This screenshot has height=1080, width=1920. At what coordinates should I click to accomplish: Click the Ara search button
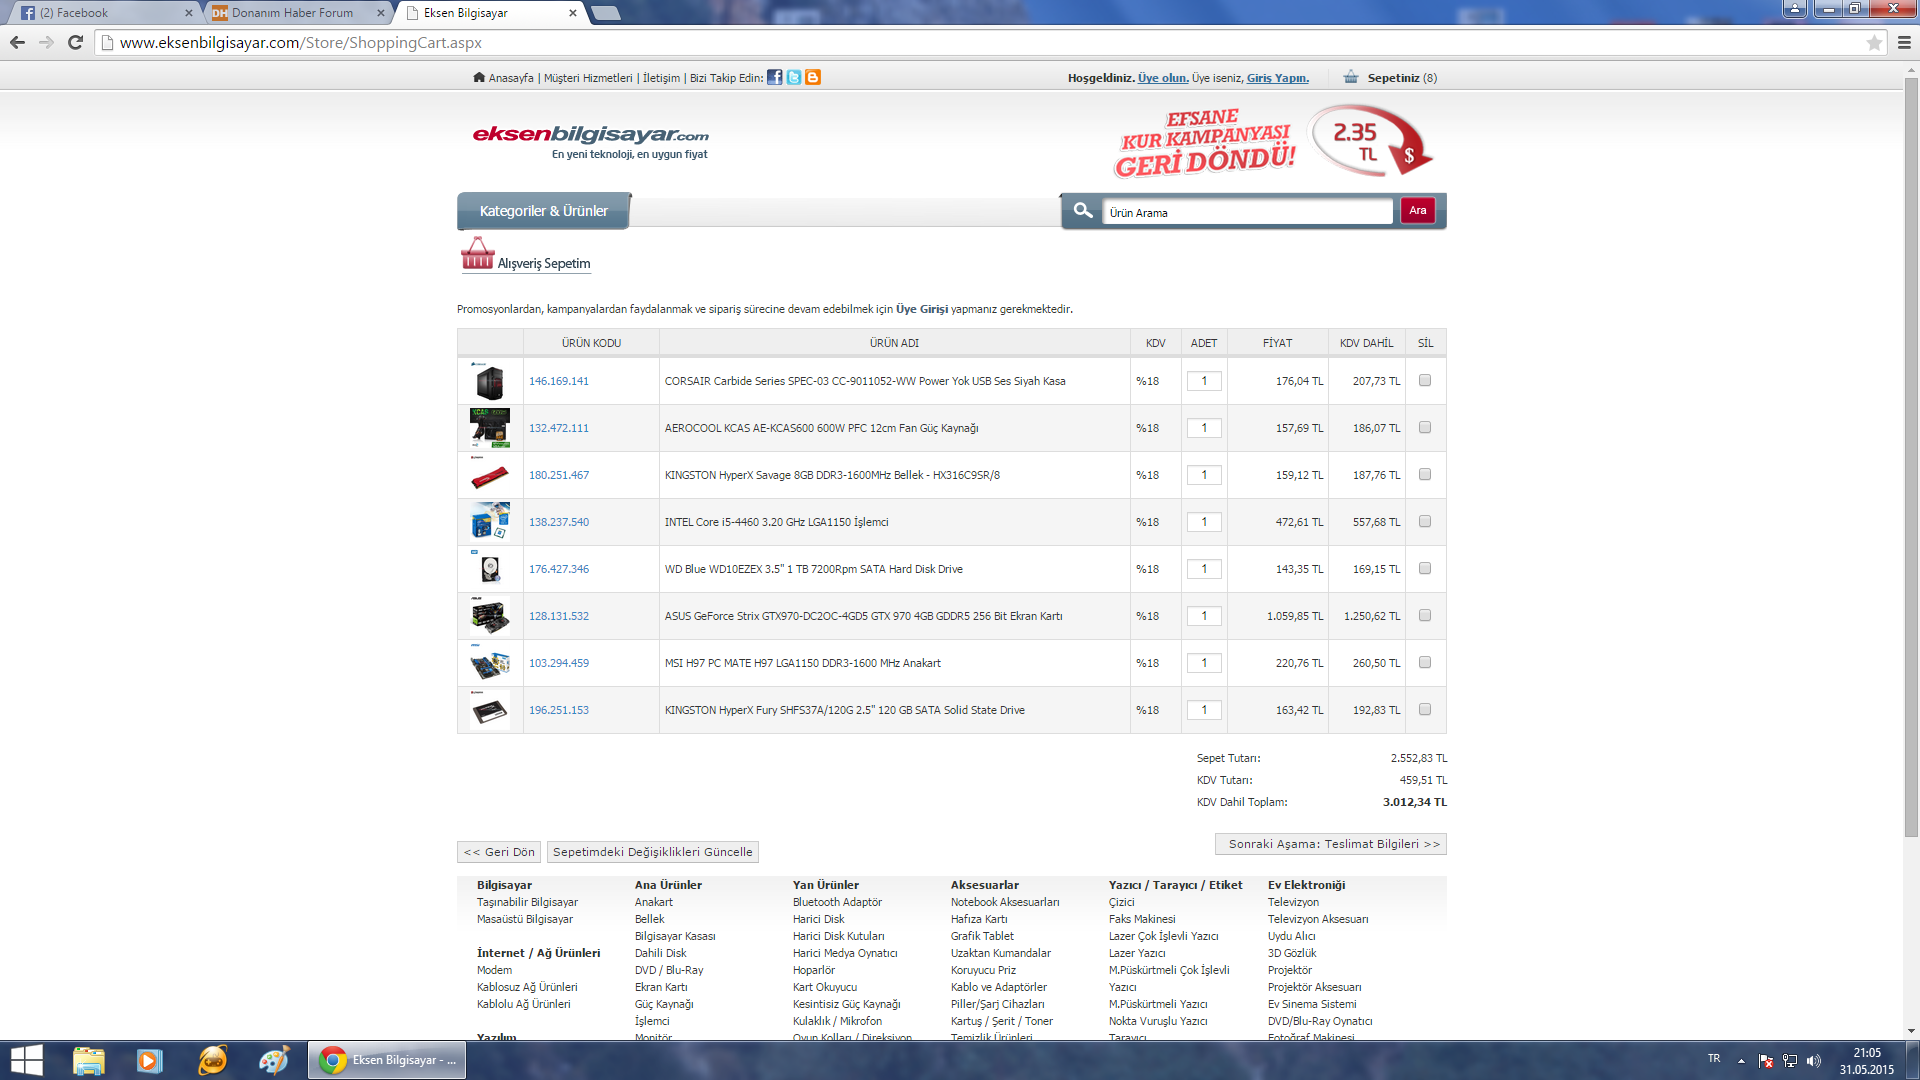(x=1418, y=210)
